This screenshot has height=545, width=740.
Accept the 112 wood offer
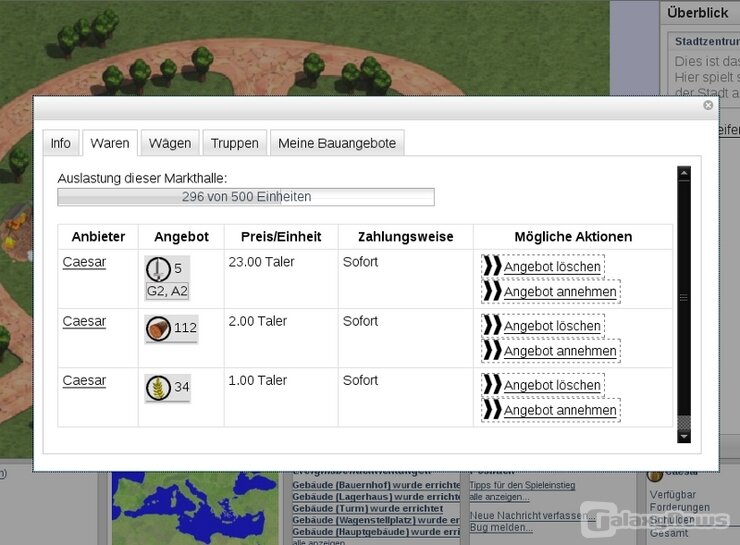coord(560,351)
